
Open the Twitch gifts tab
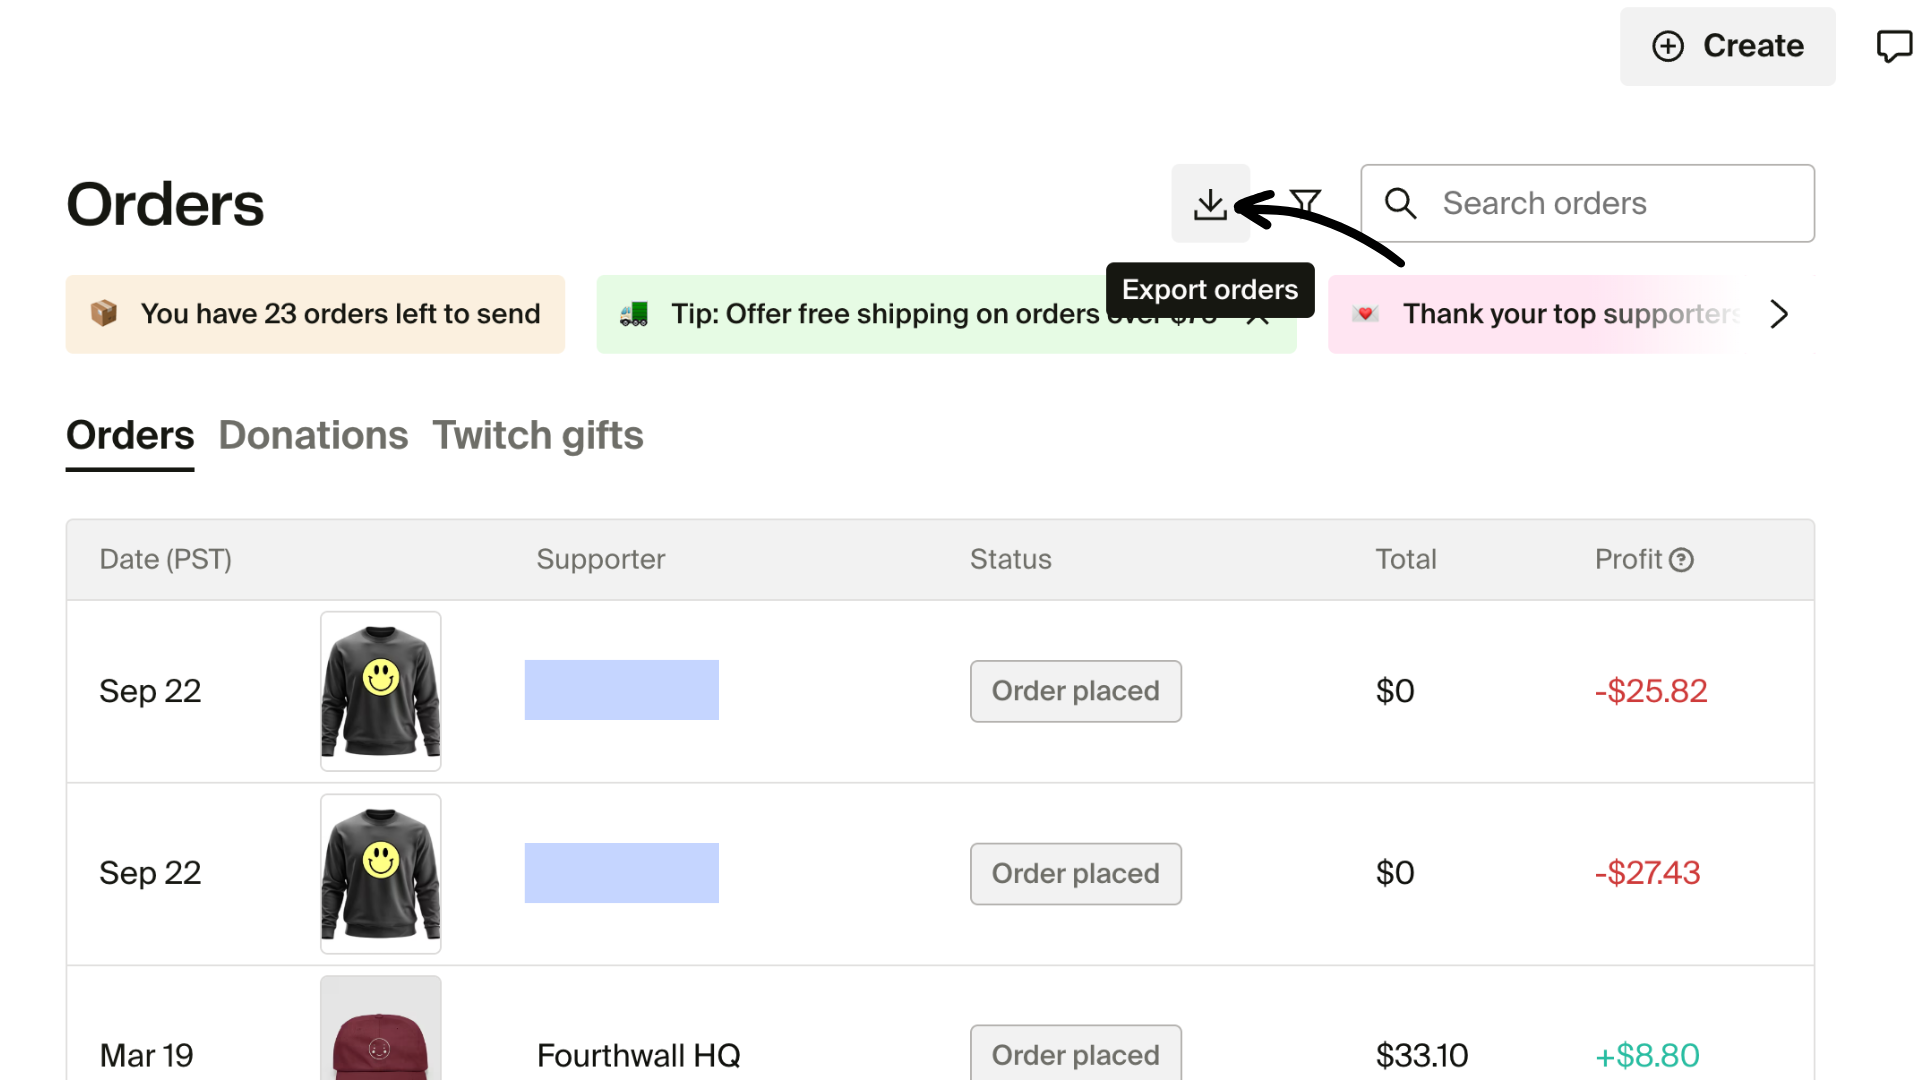click(538, 436)
